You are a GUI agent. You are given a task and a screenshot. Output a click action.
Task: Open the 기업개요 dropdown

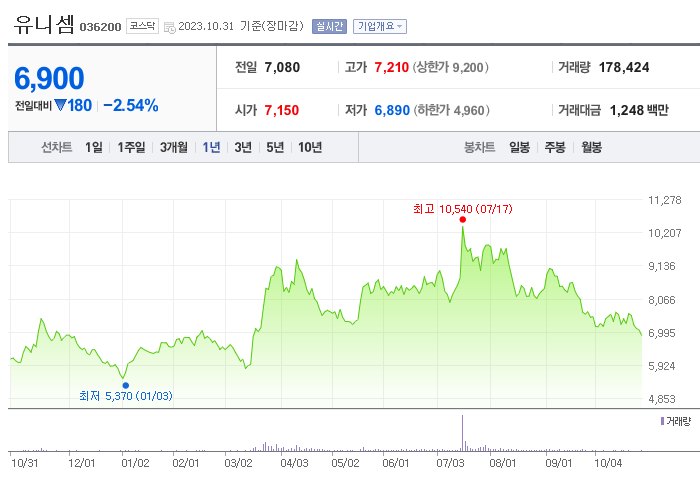pyautogui.click(x=380, y=26)
